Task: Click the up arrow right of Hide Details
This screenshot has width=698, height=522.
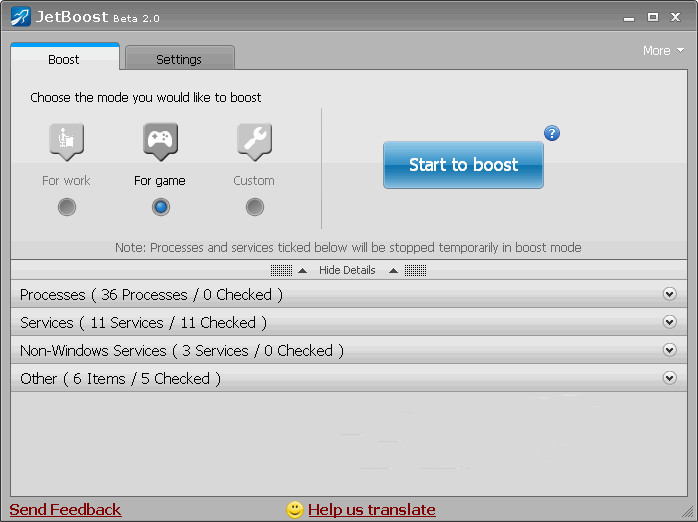Action: point(393,271)
